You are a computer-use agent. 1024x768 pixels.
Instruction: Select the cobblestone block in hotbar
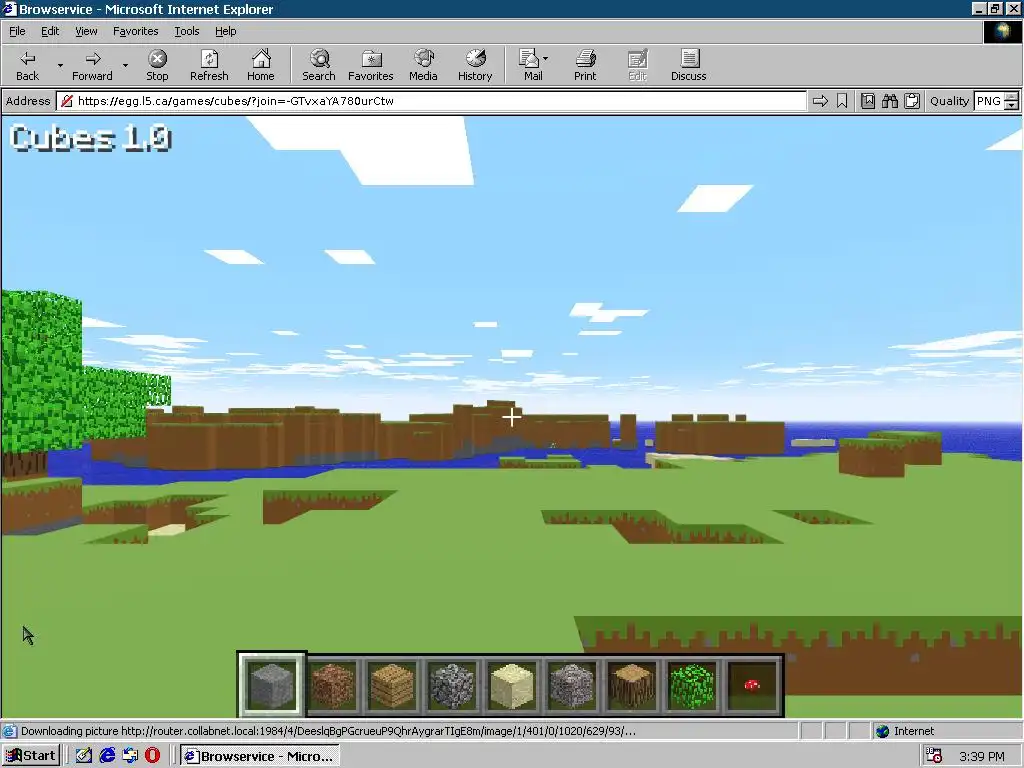[452, 685]
